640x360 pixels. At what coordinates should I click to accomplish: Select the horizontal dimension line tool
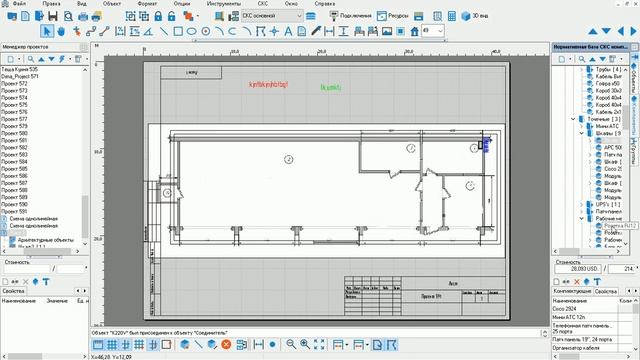point(329,31)
